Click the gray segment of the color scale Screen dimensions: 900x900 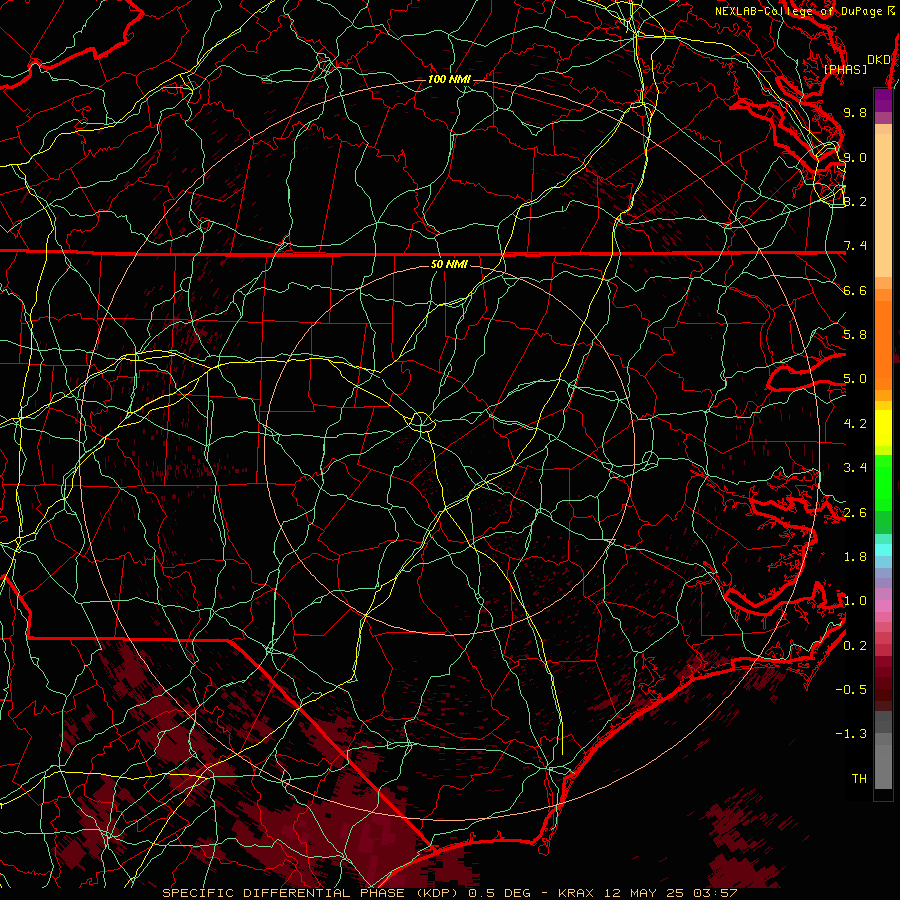click(x=883, y=751)
